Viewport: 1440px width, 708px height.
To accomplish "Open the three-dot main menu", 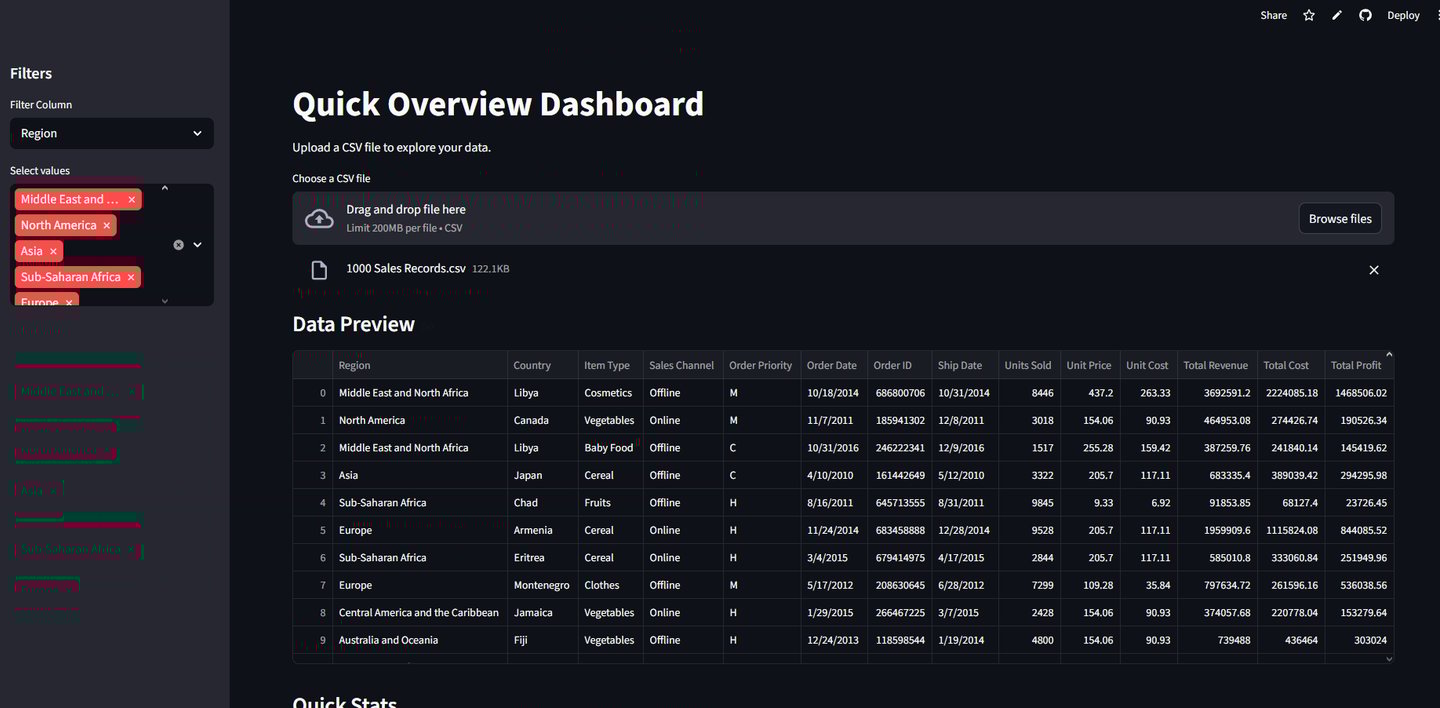I will [1439, 15].
